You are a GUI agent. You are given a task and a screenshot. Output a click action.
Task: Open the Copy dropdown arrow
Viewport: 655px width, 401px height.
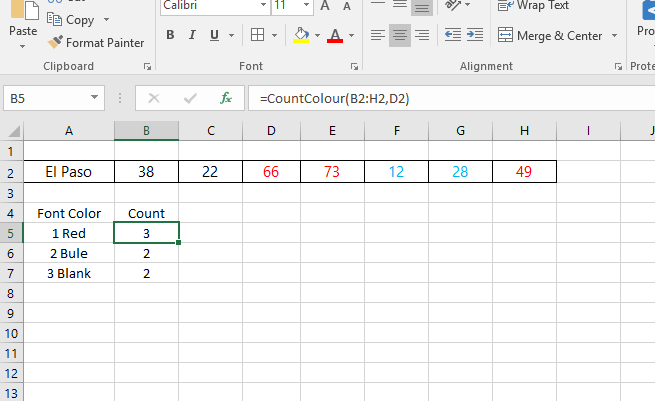pyautogui.click(x=107, y=20)
